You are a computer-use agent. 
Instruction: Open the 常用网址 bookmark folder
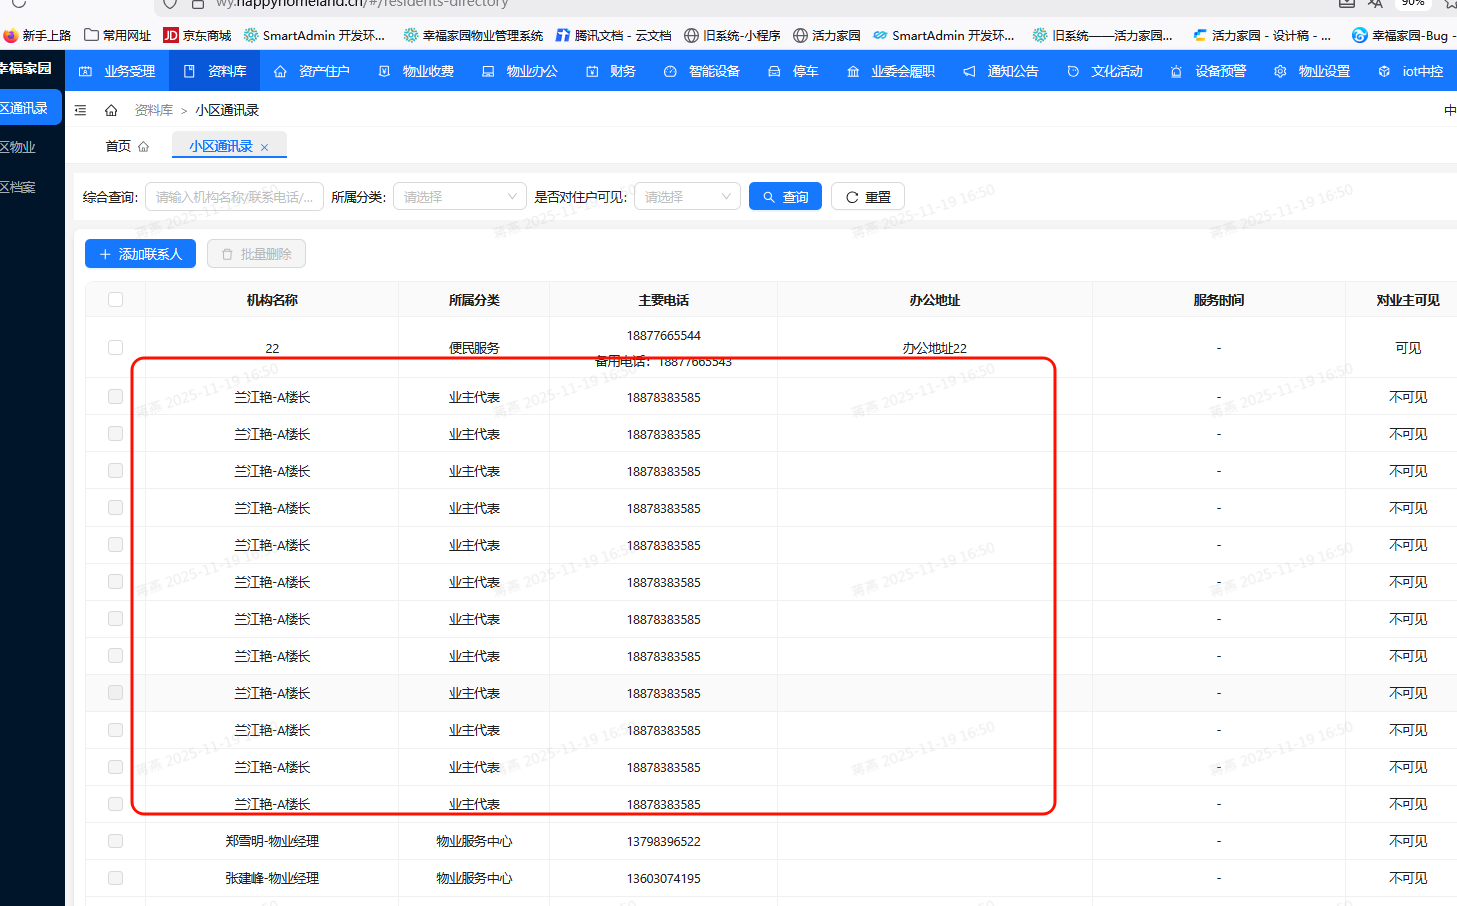click(x=117, y=35)
